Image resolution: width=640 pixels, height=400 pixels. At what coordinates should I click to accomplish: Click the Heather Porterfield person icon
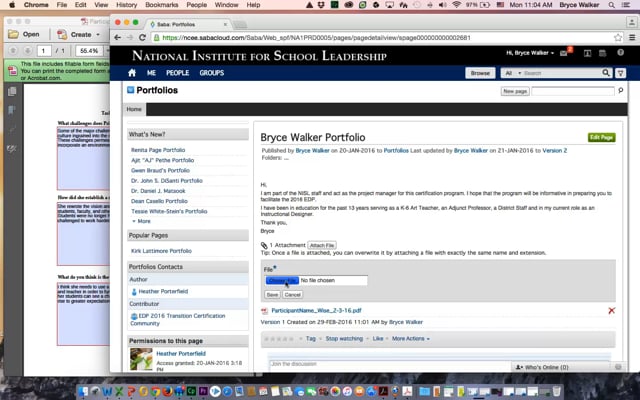[134, 292]
